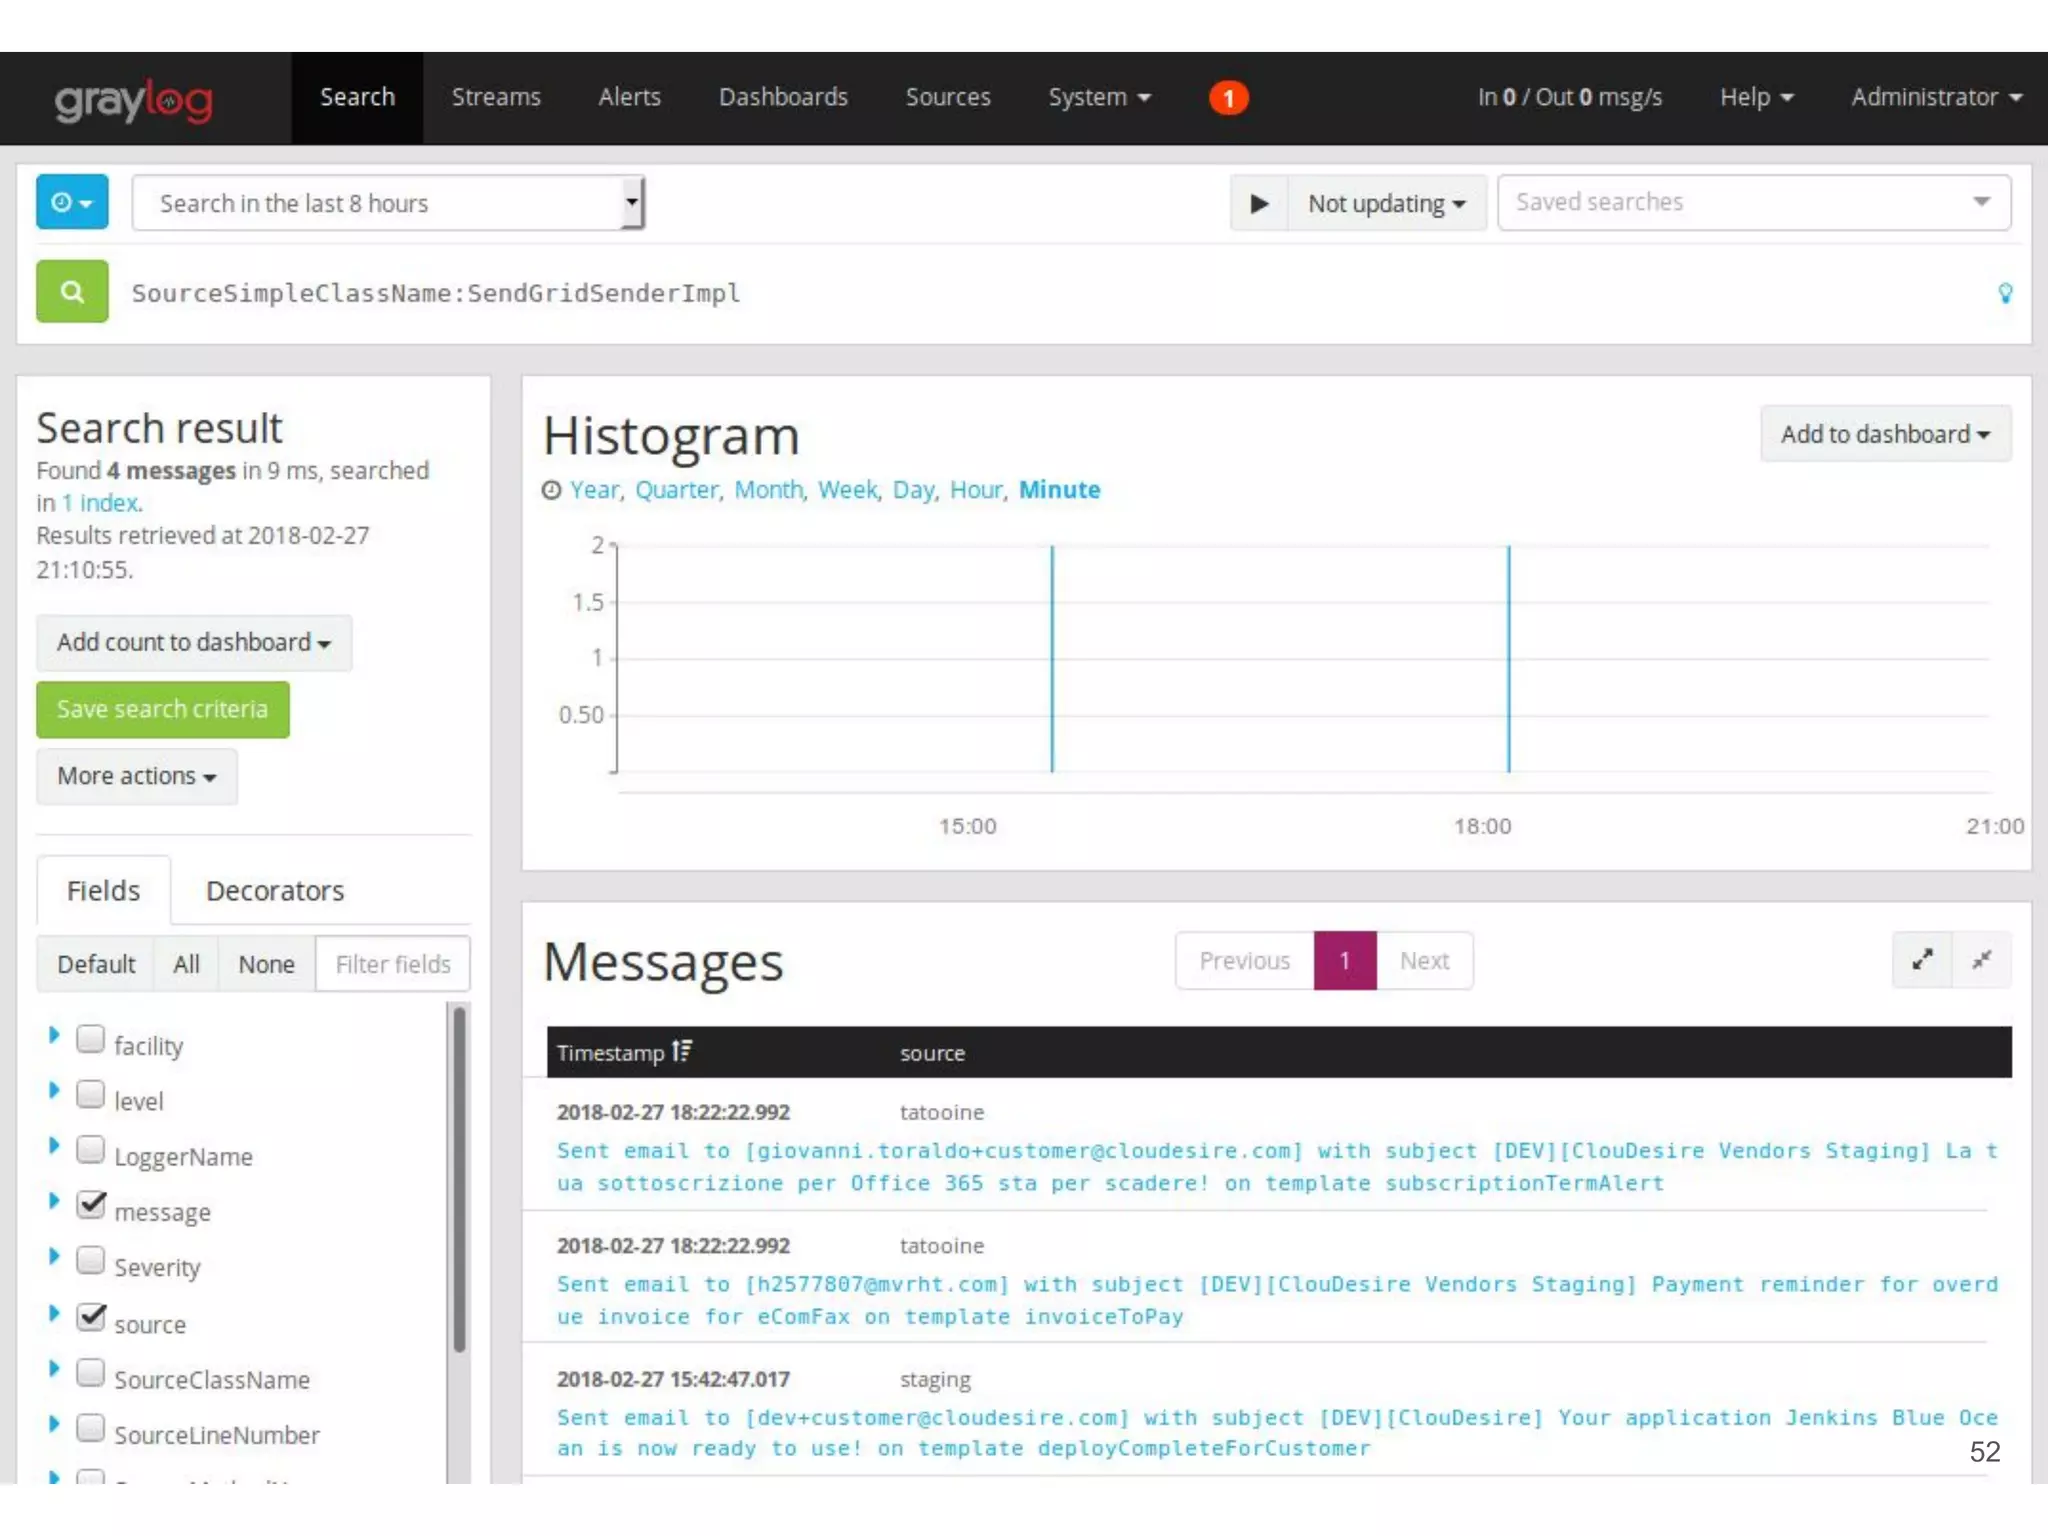
Task: Toggle Timestamp sort order icon
Action: click(x=682, y=1052)
